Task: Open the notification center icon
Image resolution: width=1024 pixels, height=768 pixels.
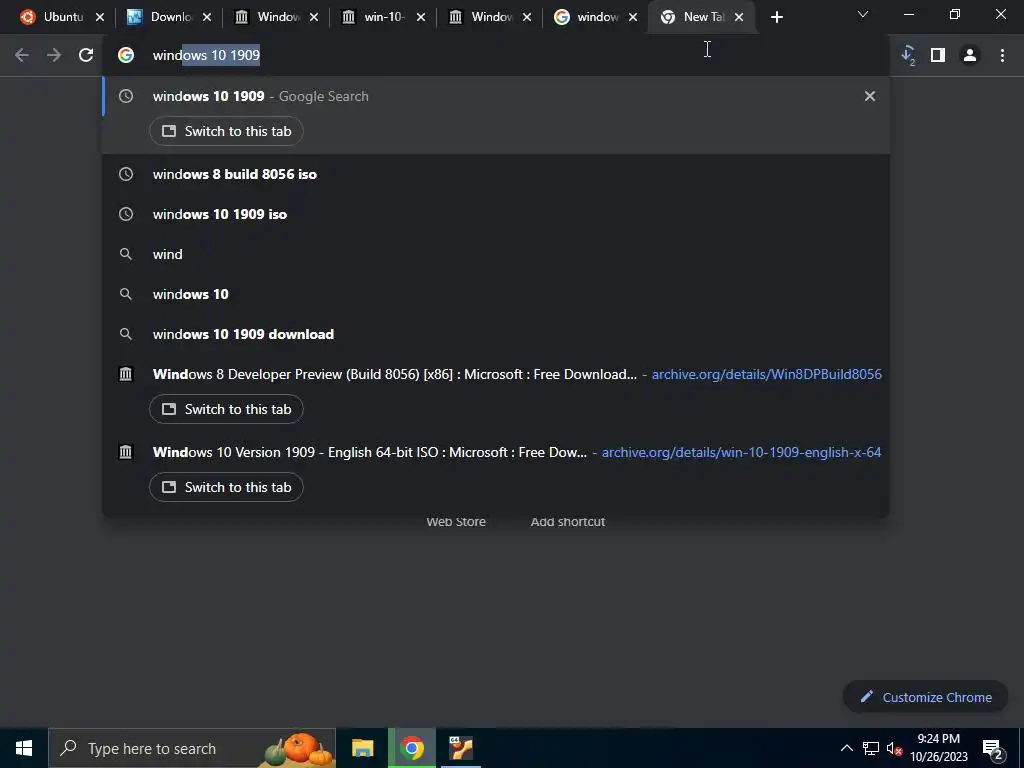Action: point(993,749)
